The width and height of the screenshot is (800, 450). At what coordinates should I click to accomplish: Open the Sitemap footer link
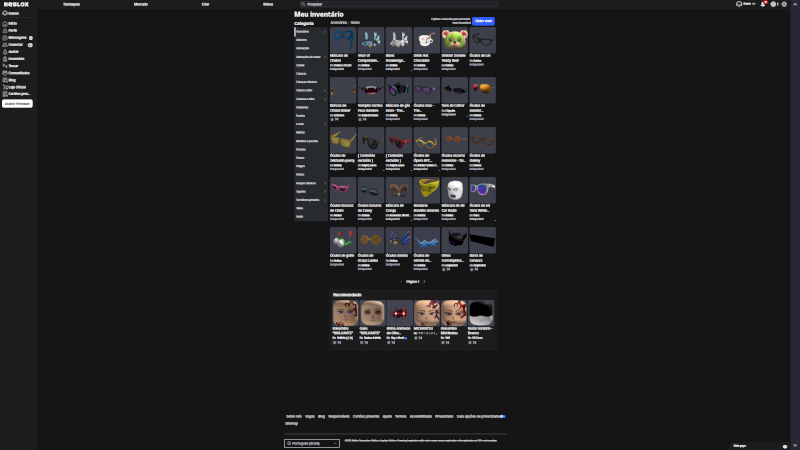(291, 423)
